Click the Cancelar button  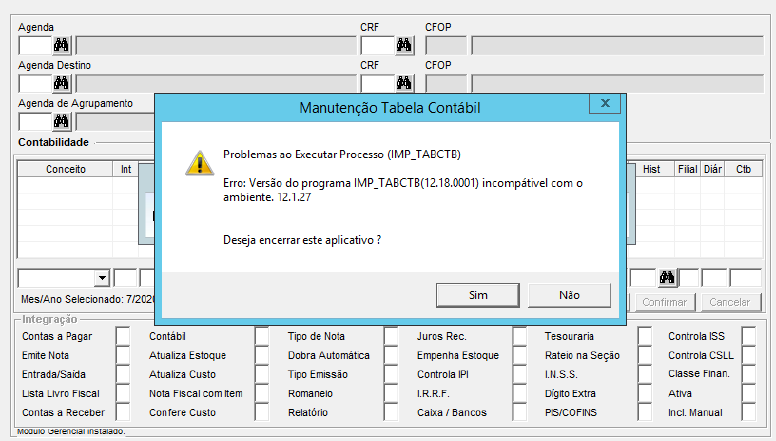coord(729,302)
